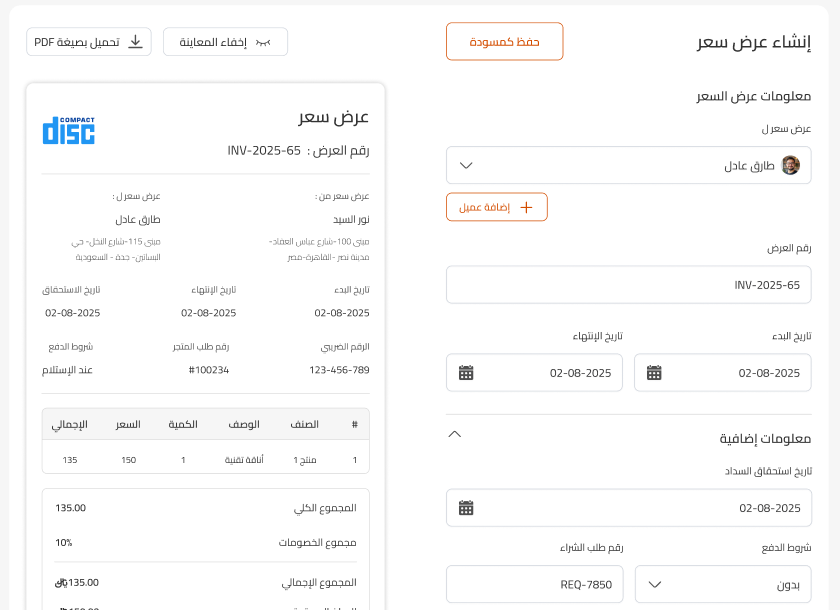The height and width of the screenshot is (610, 840).
Task: Save the quote with حفظ كمسودة
Action: point(505,41)
